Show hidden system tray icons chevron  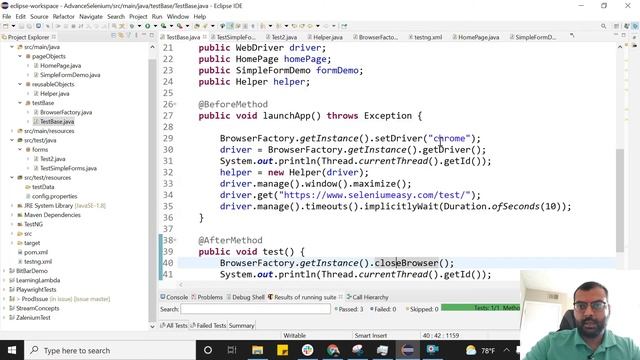tap(507, 350)
